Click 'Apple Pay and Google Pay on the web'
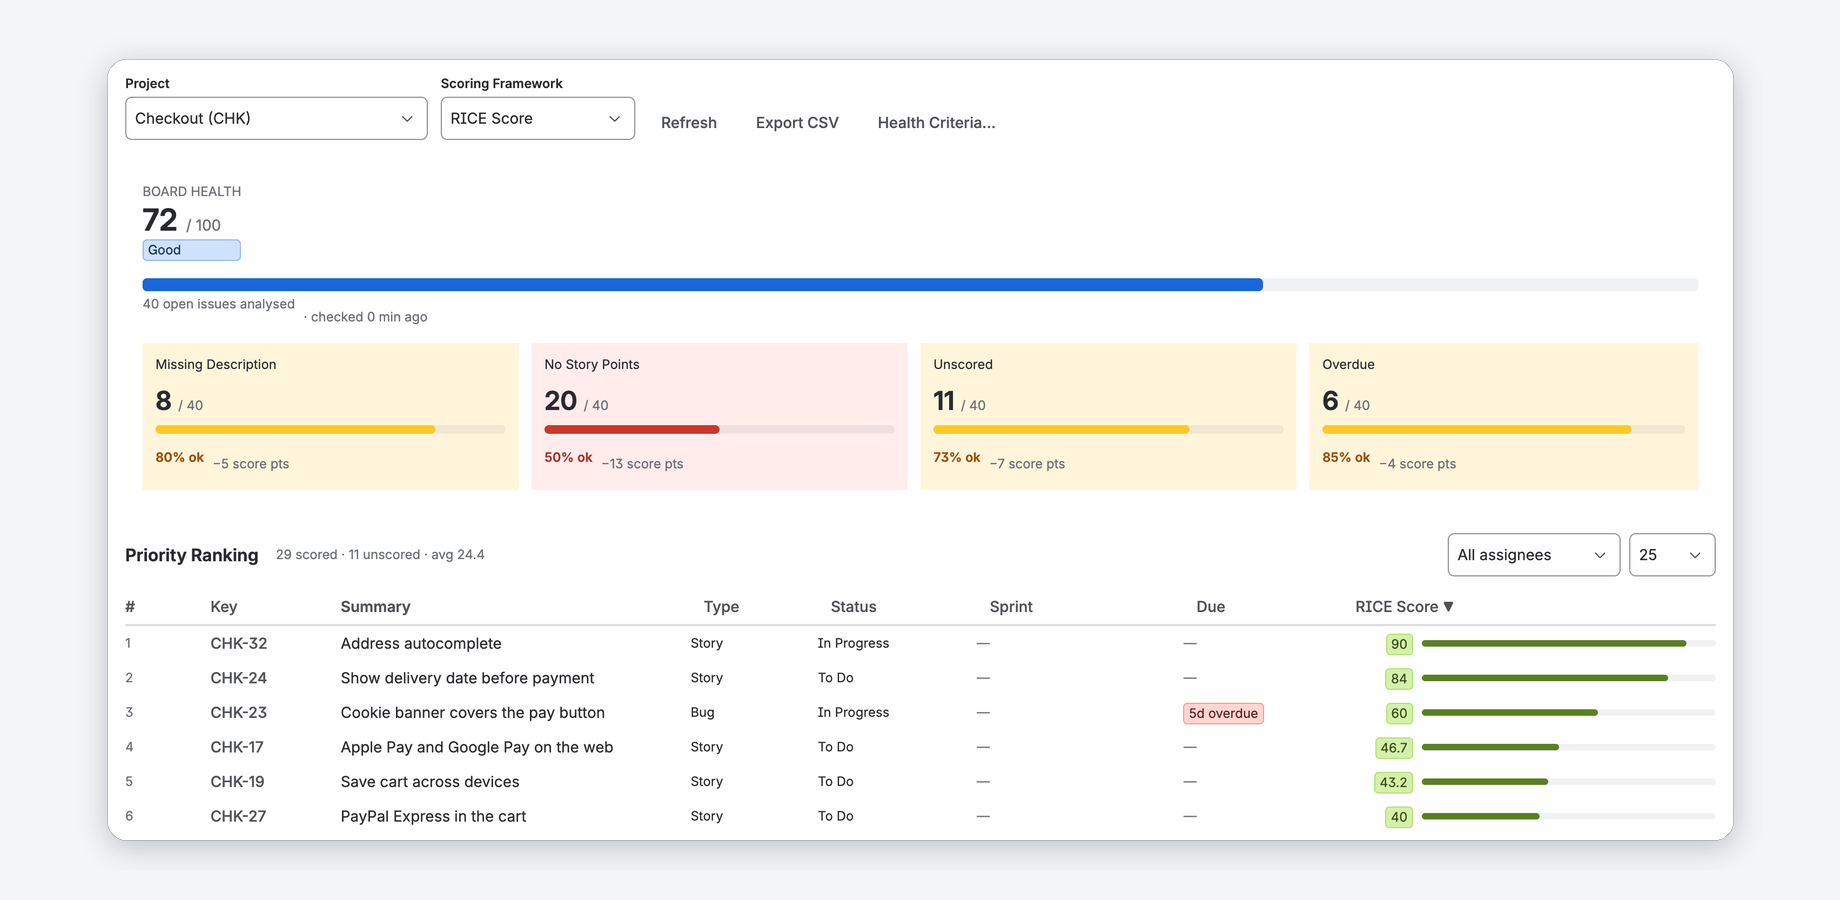 pos(477,747)
